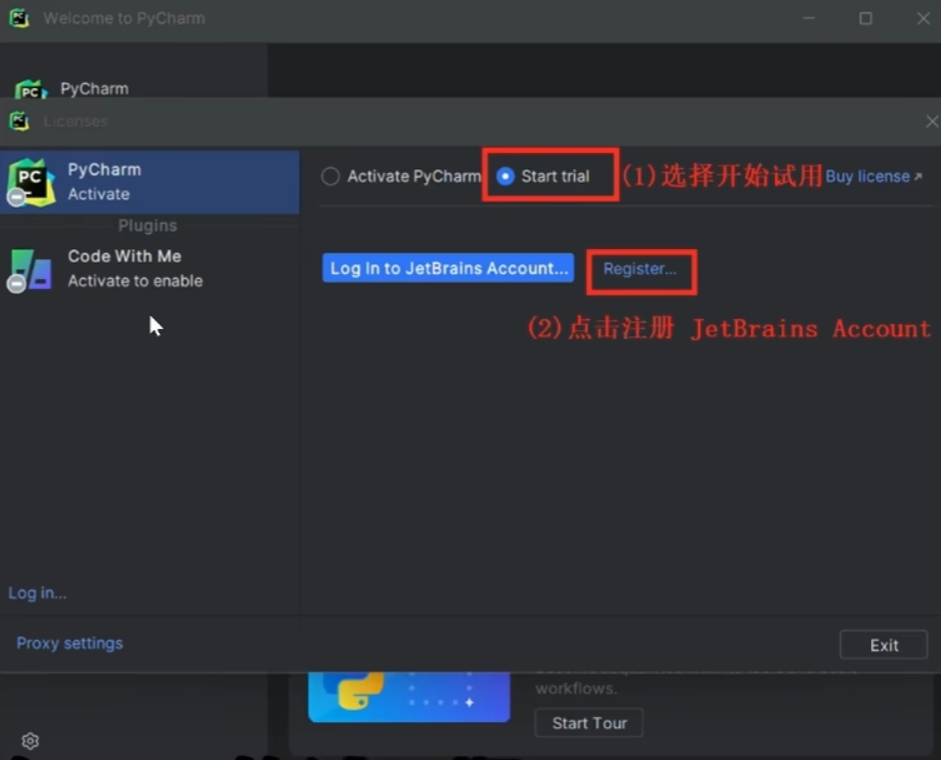The height and width of the screenshot is (760, 941).
Task: Click the PyCharm icon in the Welcome sidebar
Action: (x=30, y=90)
